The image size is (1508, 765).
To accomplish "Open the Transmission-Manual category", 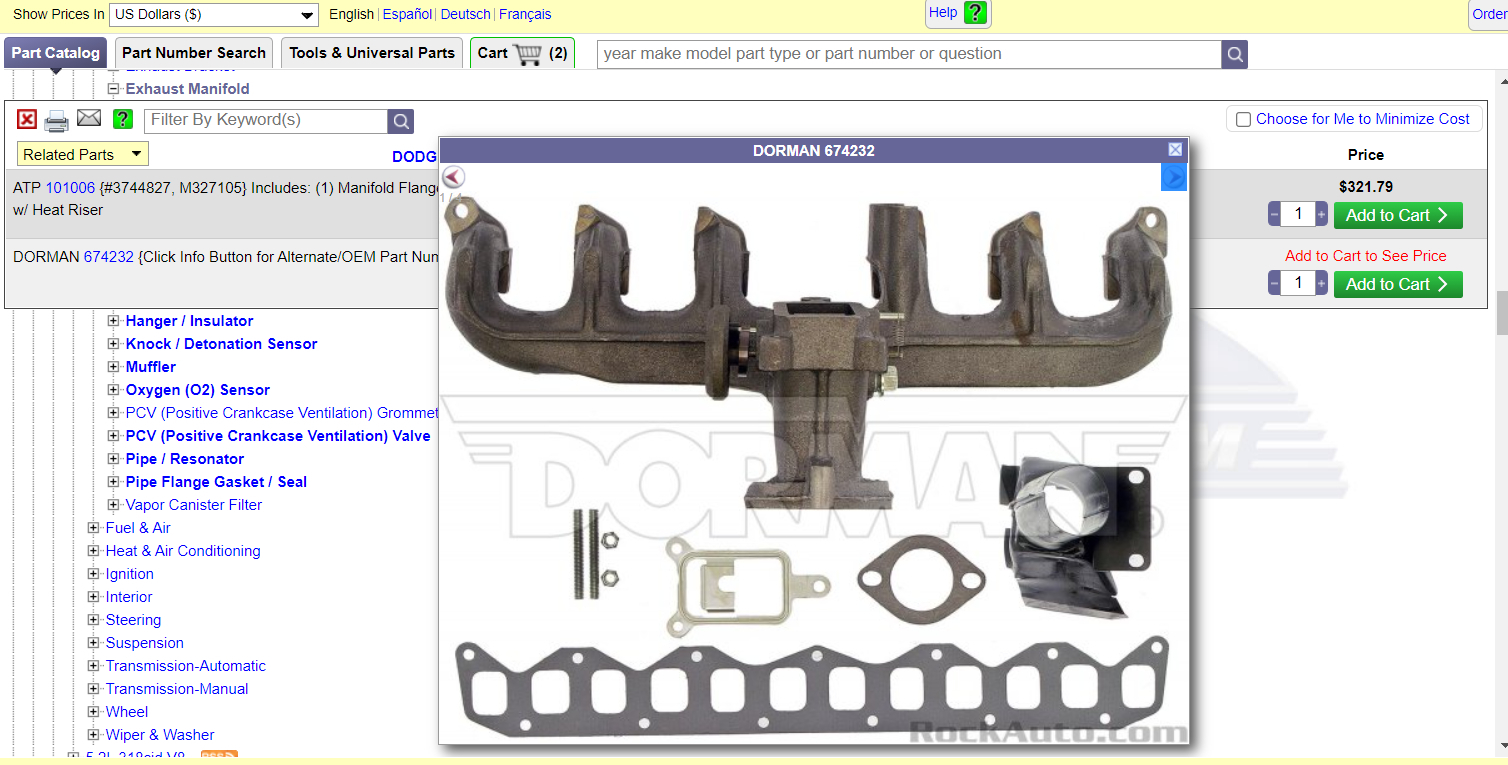I will click(x=177, y=689).
